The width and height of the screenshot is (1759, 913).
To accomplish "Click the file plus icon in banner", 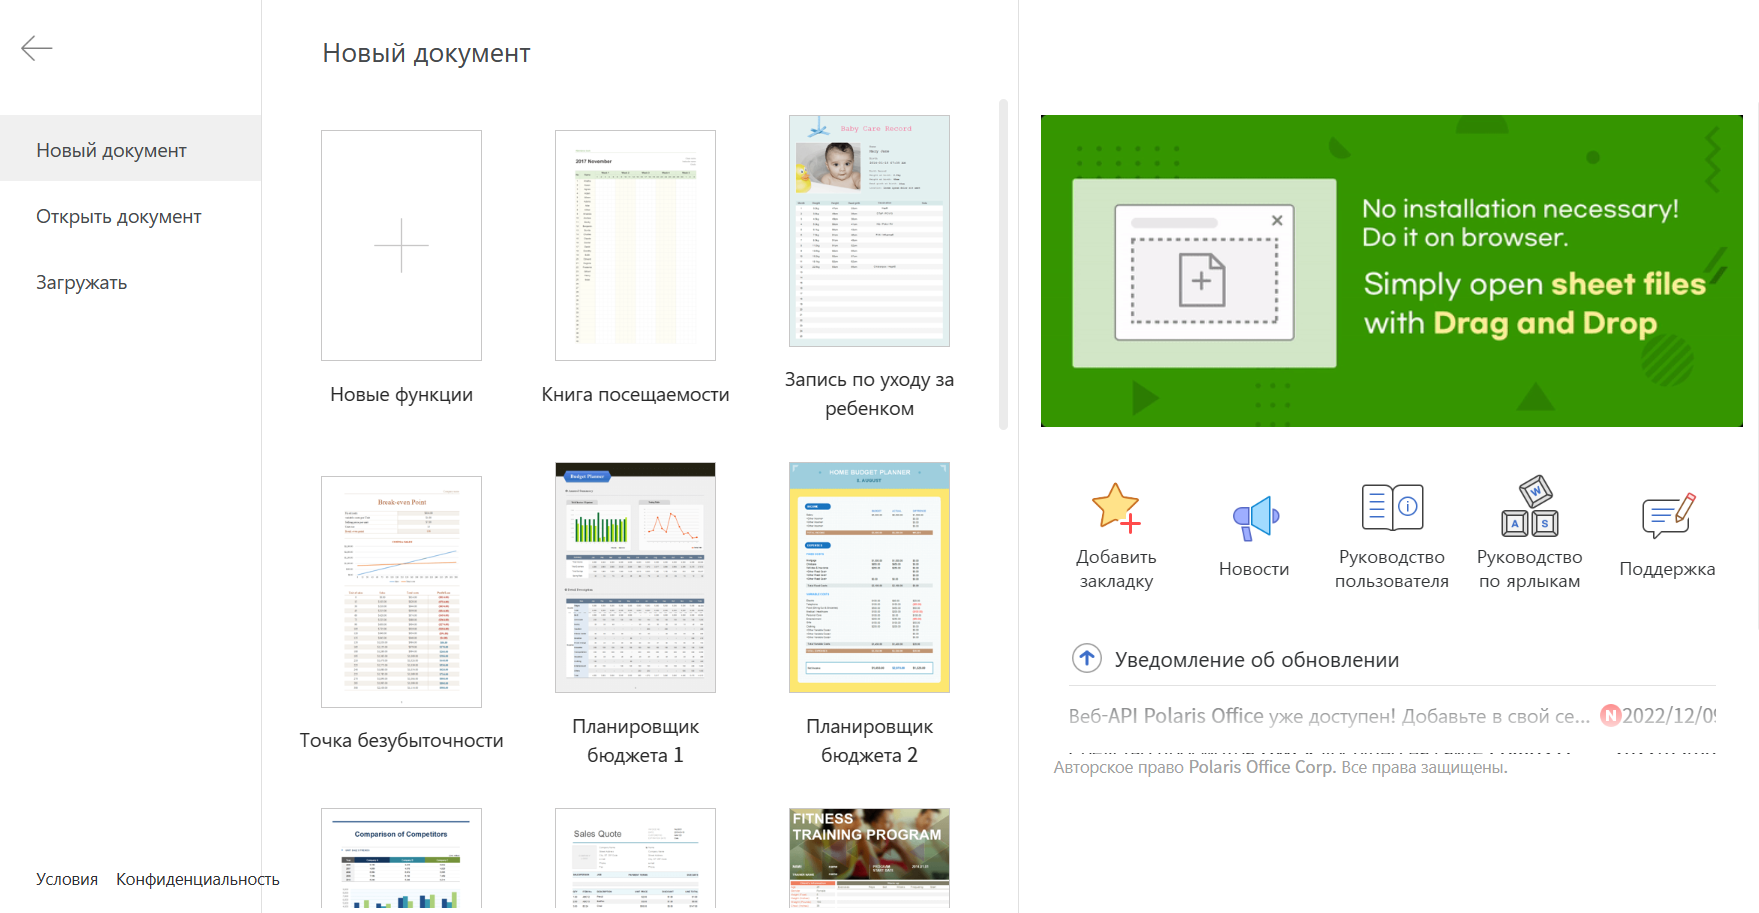I will point(1202,280).
